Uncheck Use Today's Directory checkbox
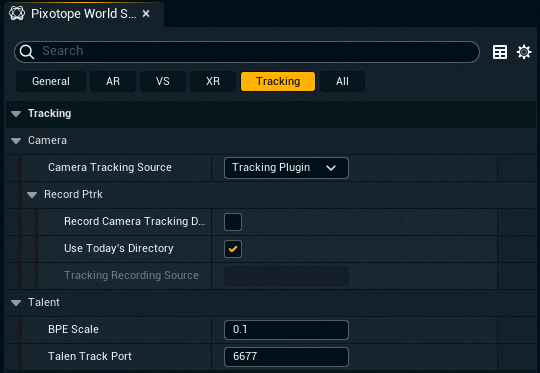Viewport: 540px width, 373px height. [x=233, y=249]
